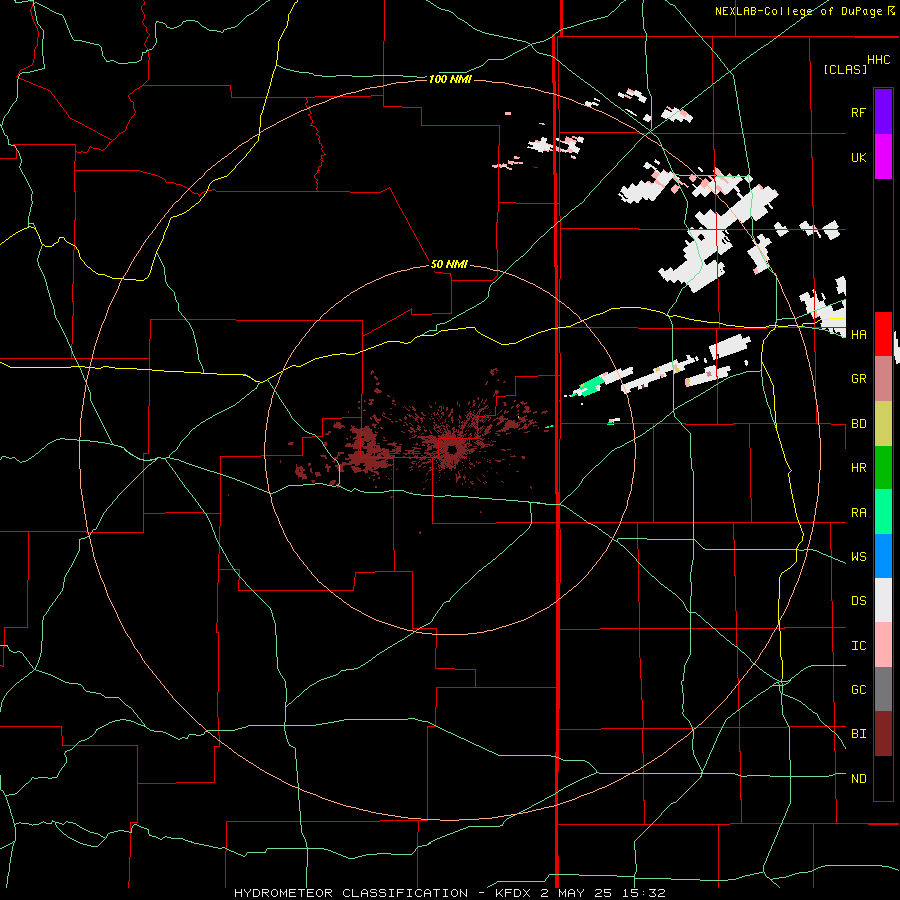Click the "DS" legend label
The height and width of the screenshot is (900, 900).
click(x=858, y=601)
